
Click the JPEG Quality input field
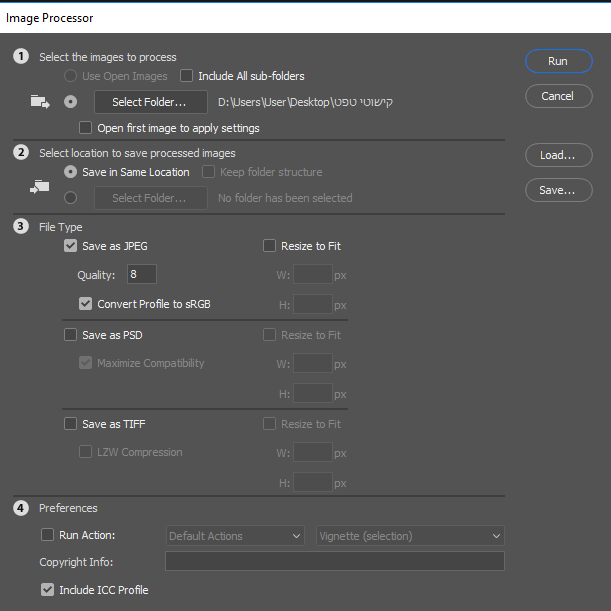tap(142, 274)
